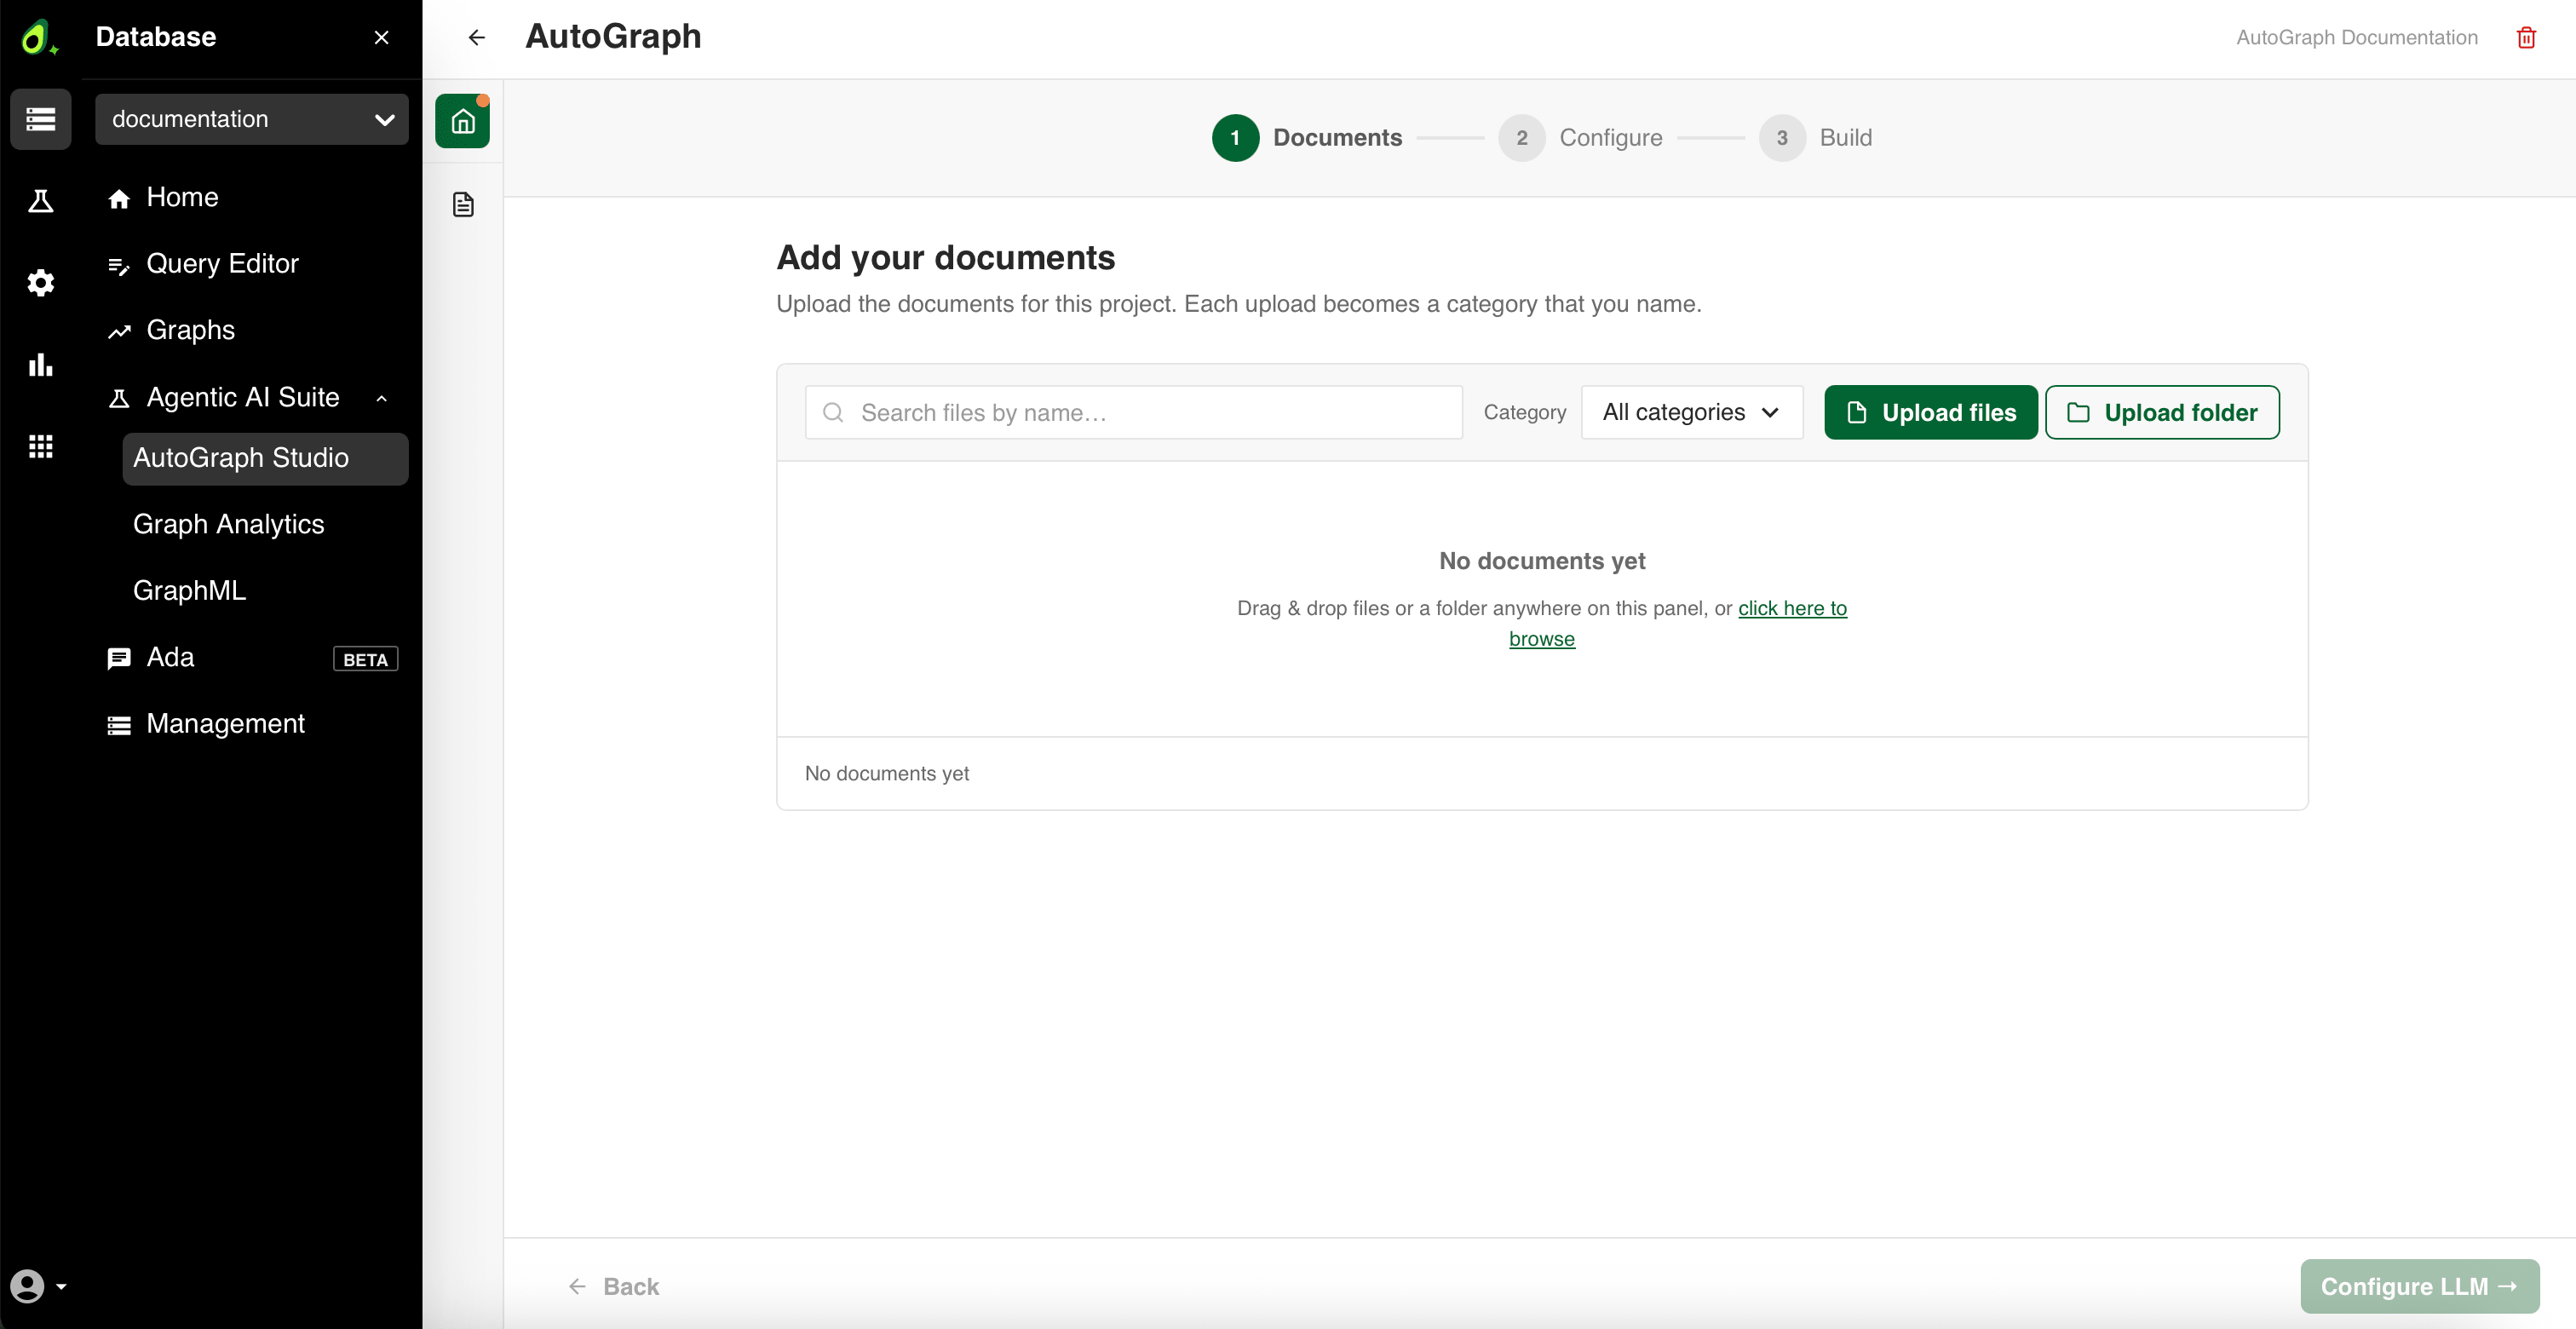Click the Upload folder button
This screenshot has width=2576, height=1329.
(x=2162, y=412)
